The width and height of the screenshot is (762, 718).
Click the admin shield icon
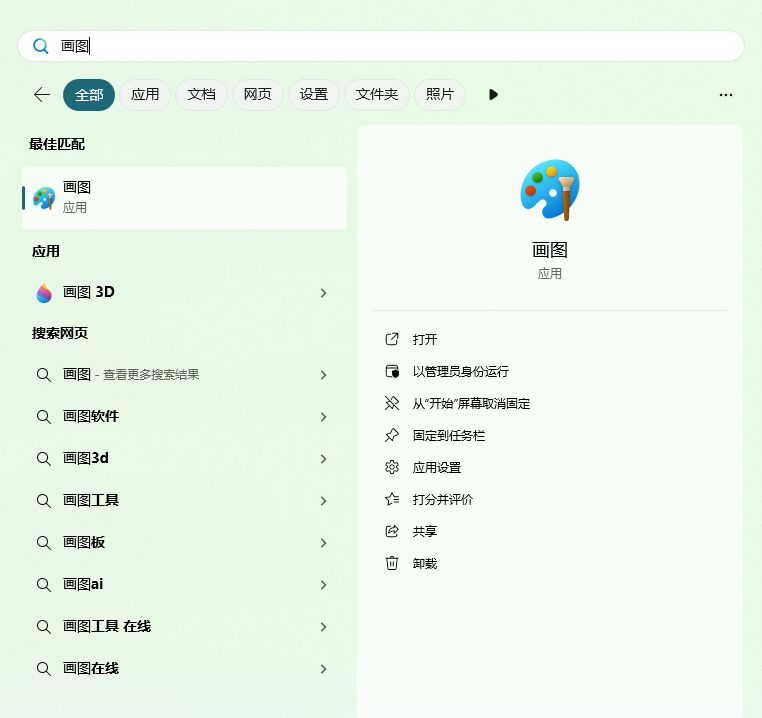click(x=392, y=371)
